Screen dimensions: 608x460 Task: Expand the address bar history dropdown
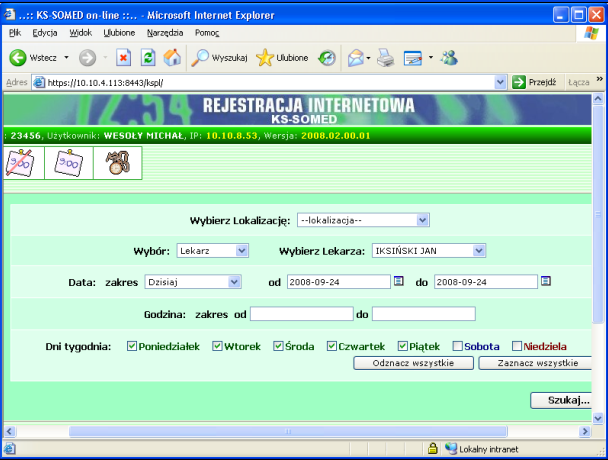pos(500,82)
